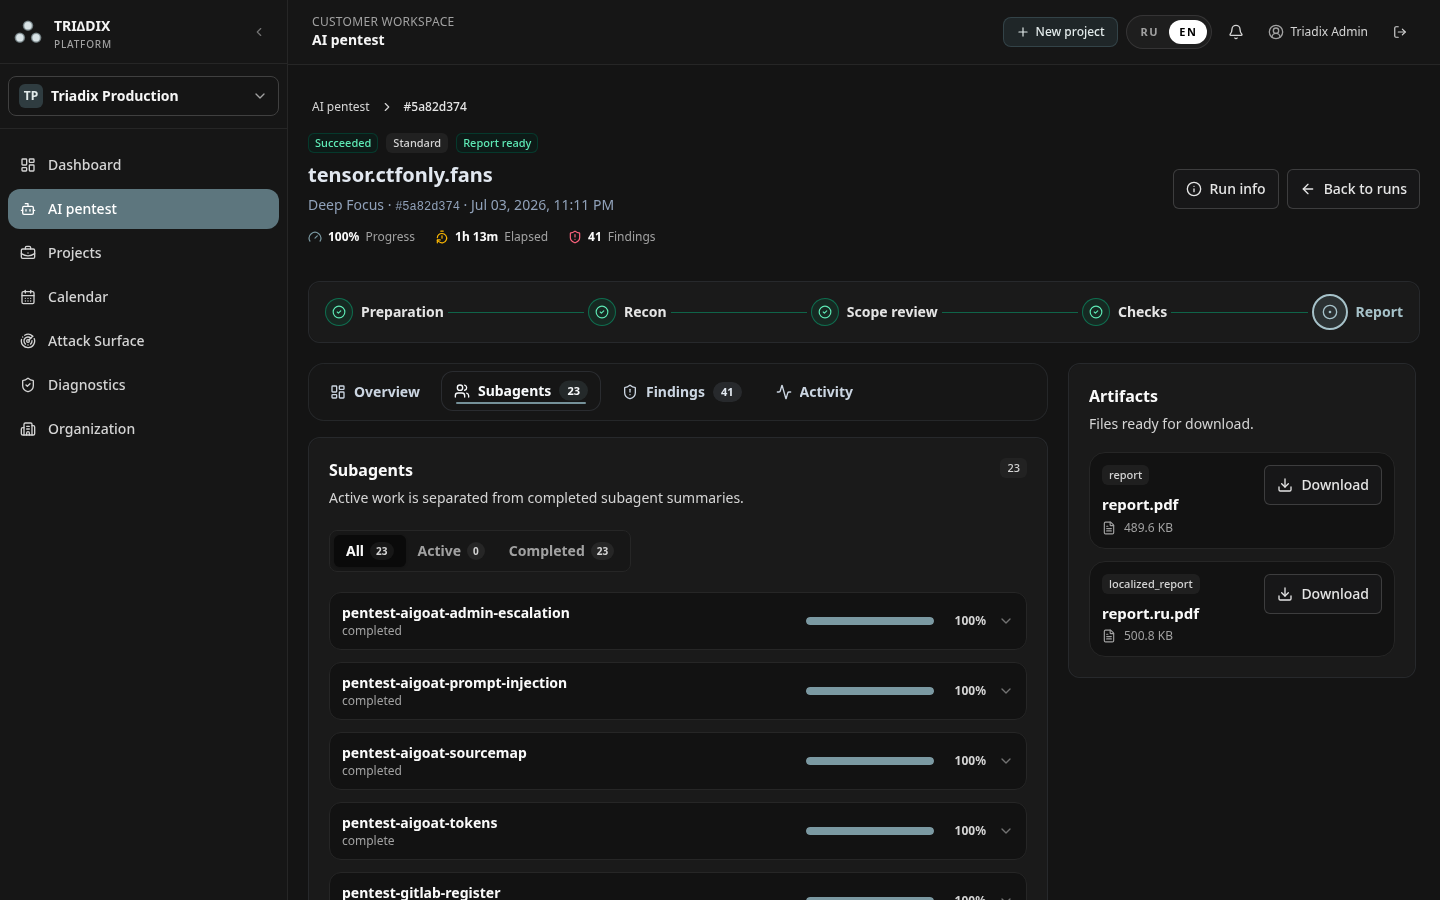Download report.pdf
The width and height of the screenshot is (1440, 900).
pos(1322,485)
